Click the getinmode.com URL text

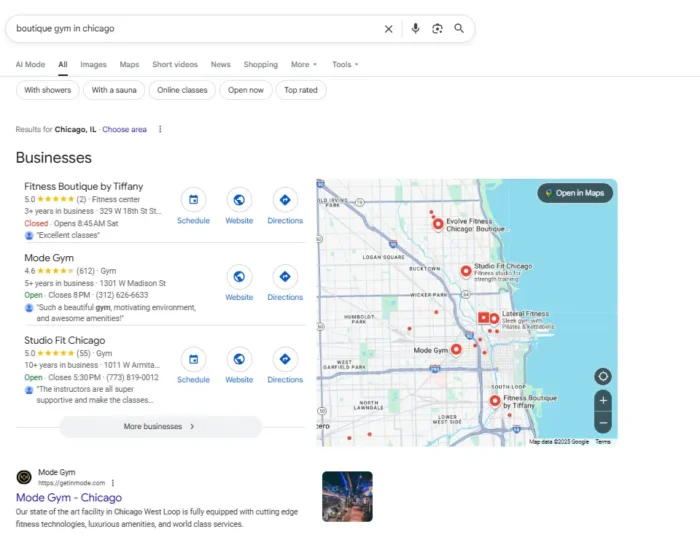(x=71, y=483)
